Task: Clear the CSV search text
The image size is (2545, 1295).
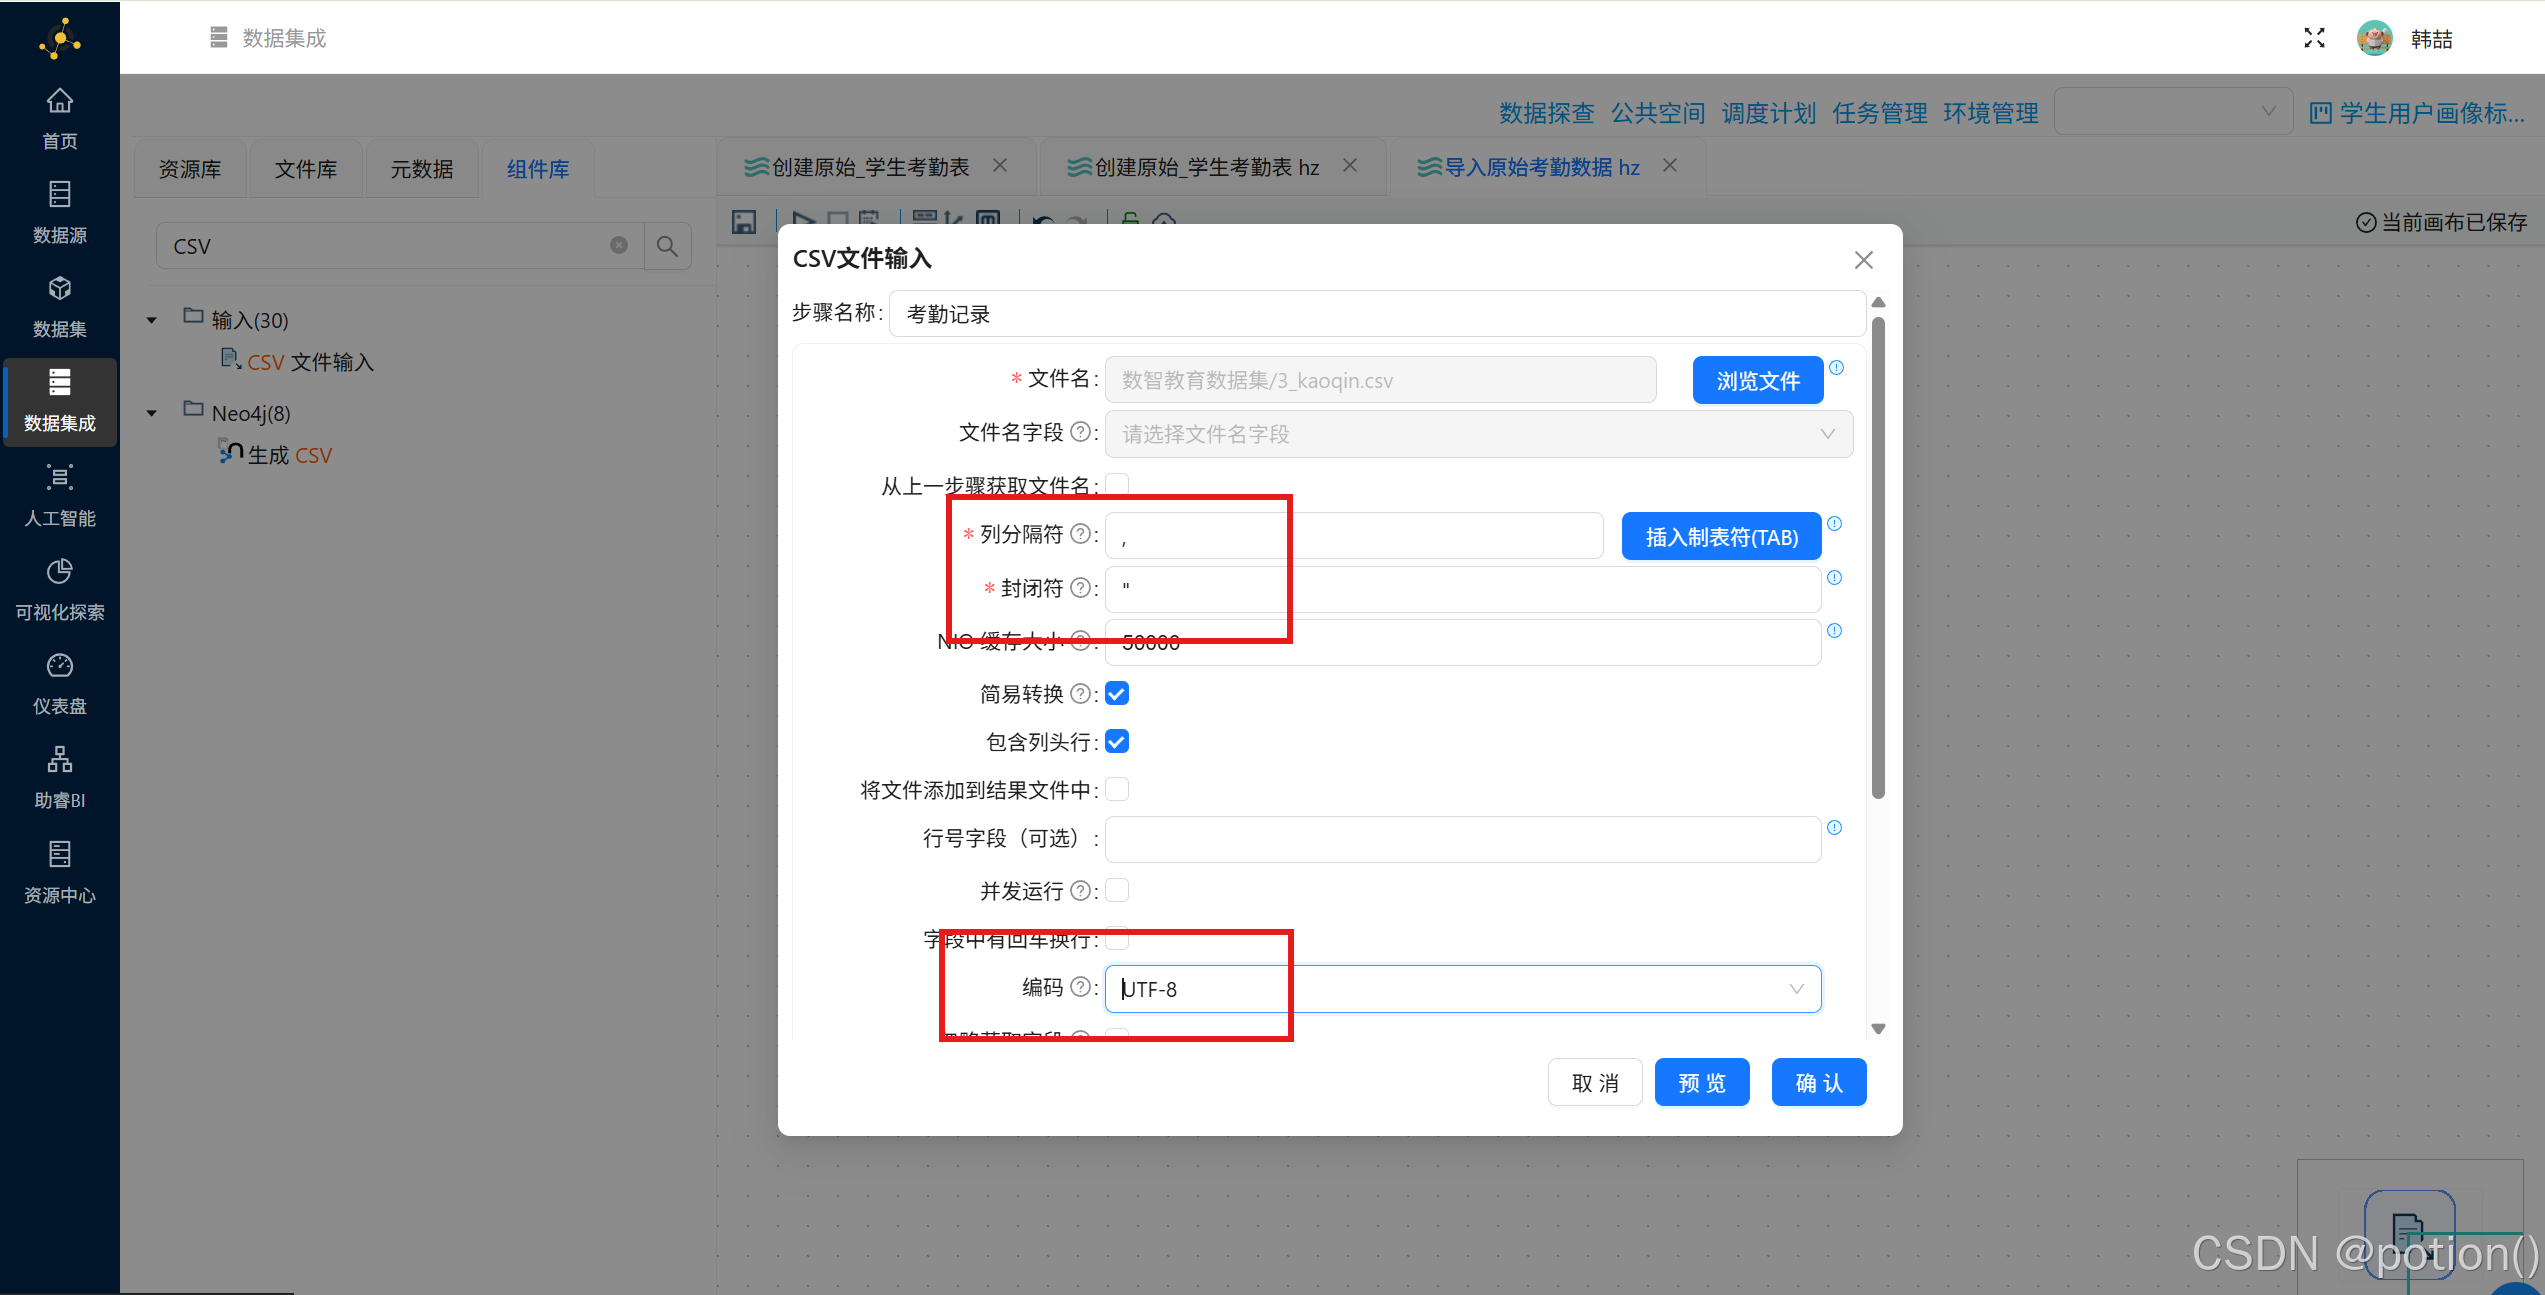Action: click(x=619, y=245)
